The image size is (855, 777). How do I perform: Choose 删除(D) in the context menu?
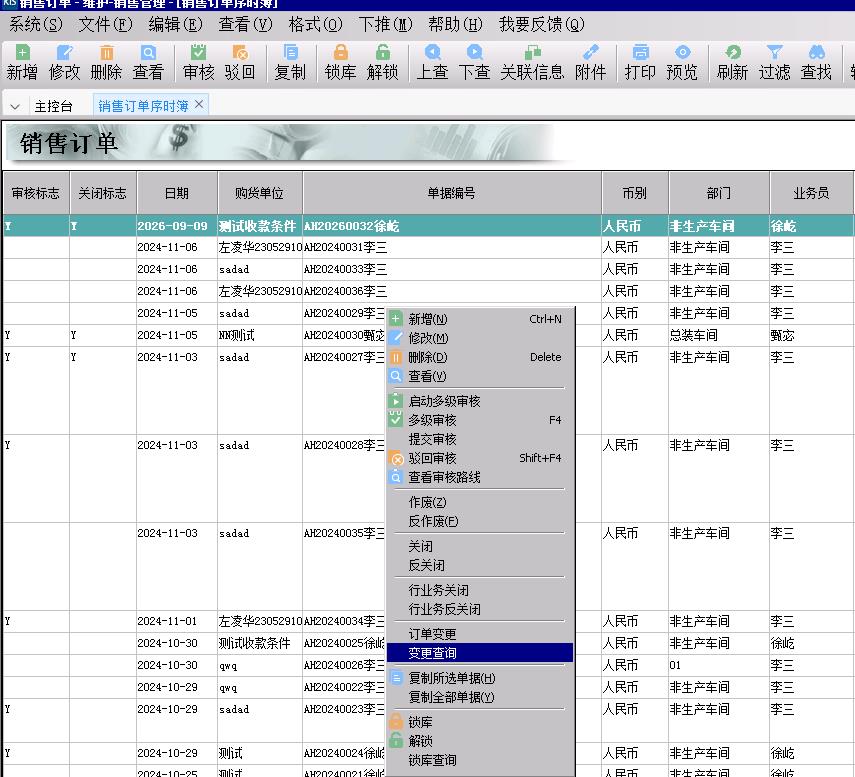480,357
